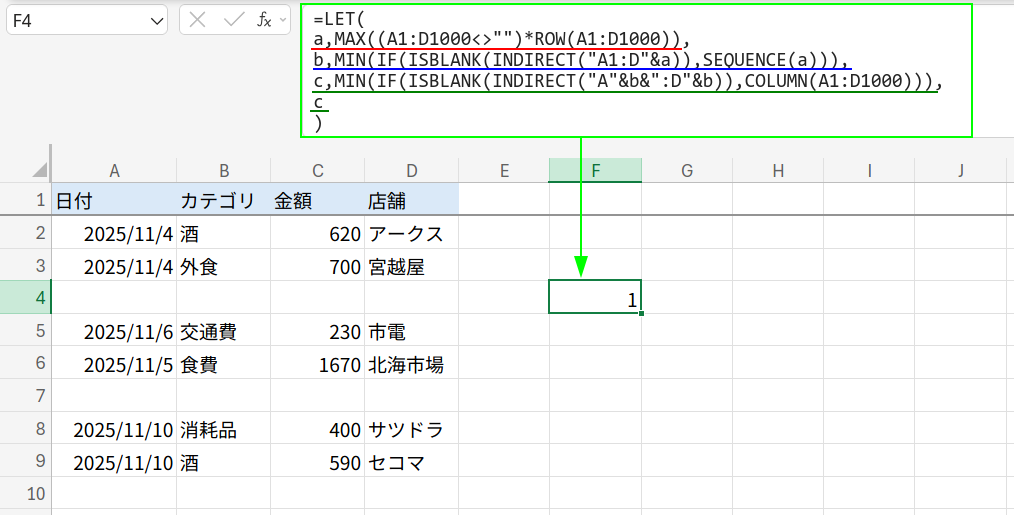Select cell F4 showing result 1
The width and height of the screenshot is (1014, 515).
click(595, 298)
